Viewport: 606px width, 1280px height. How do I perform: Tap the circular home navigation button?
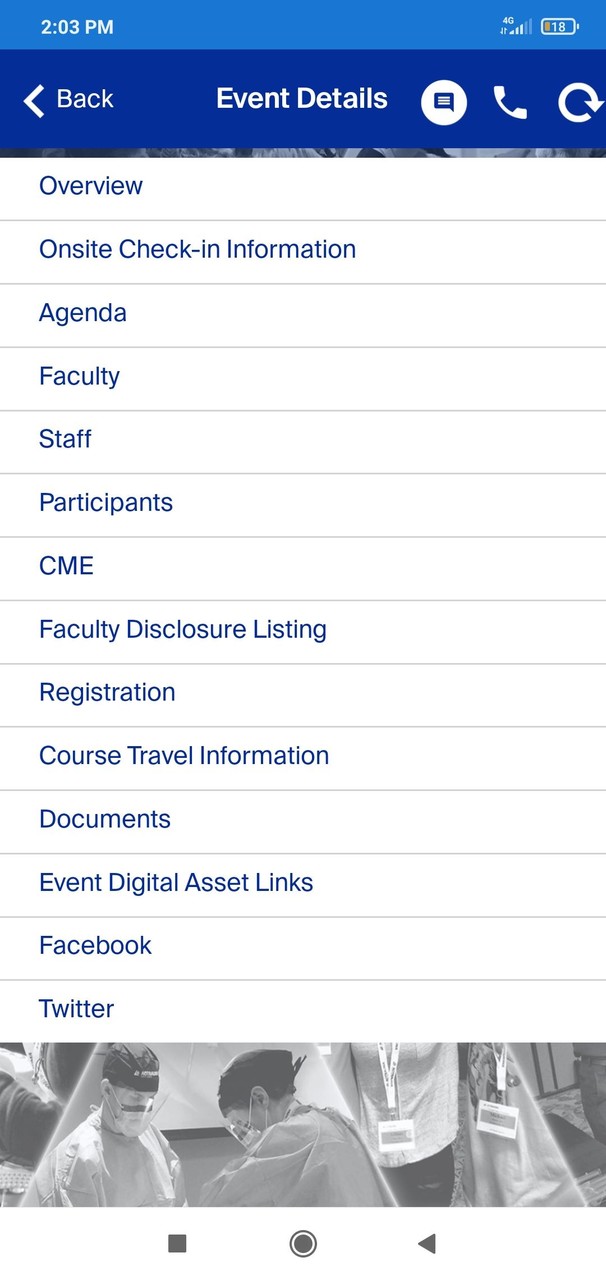pos(302,1243)
